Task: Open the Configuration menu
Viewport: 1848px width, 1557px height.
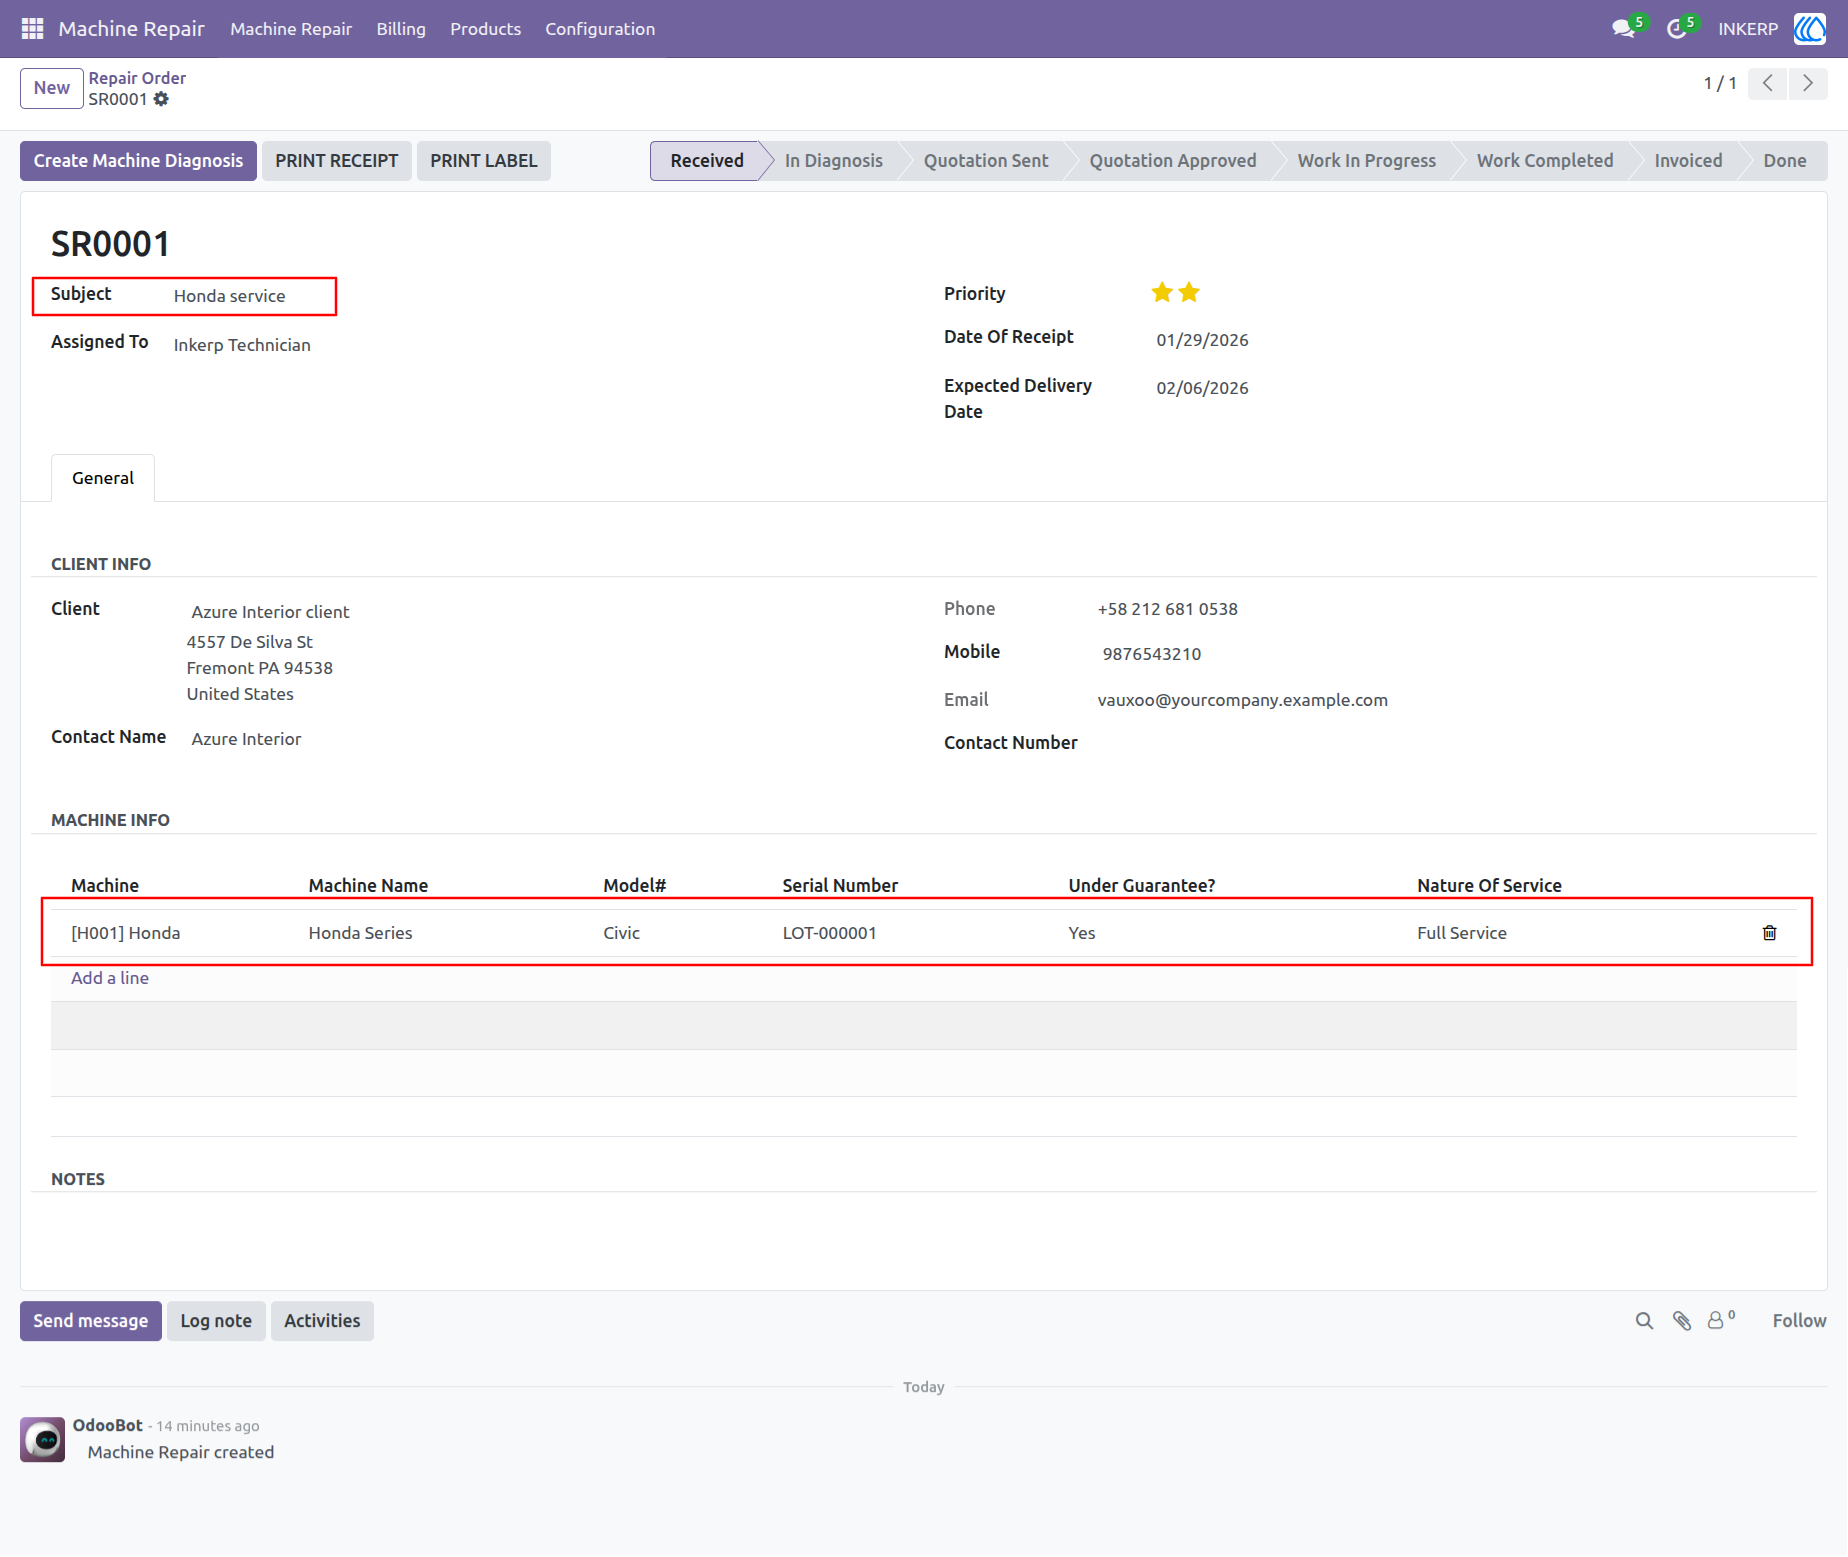Action: 600,29
